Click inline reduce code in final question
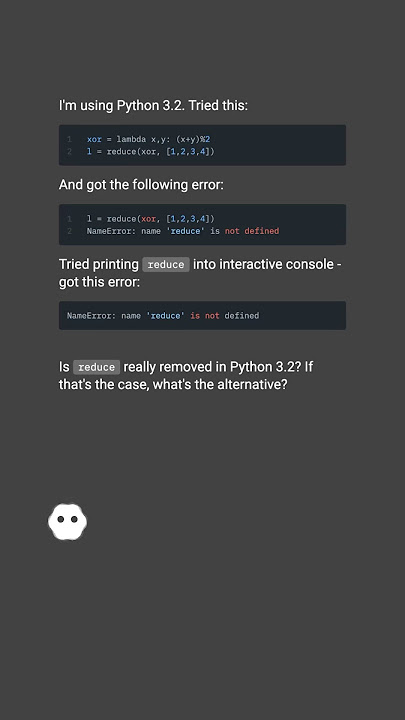Viewport: 405px width, 720px height. pyautogui.click(x=96, y=367)
